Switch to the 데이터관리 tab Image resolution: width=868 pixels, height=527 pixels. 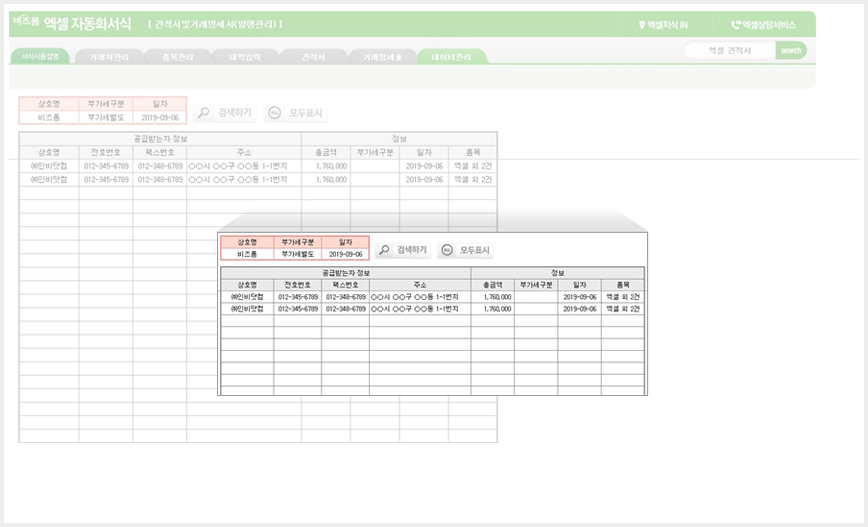[x=452, y=57]
